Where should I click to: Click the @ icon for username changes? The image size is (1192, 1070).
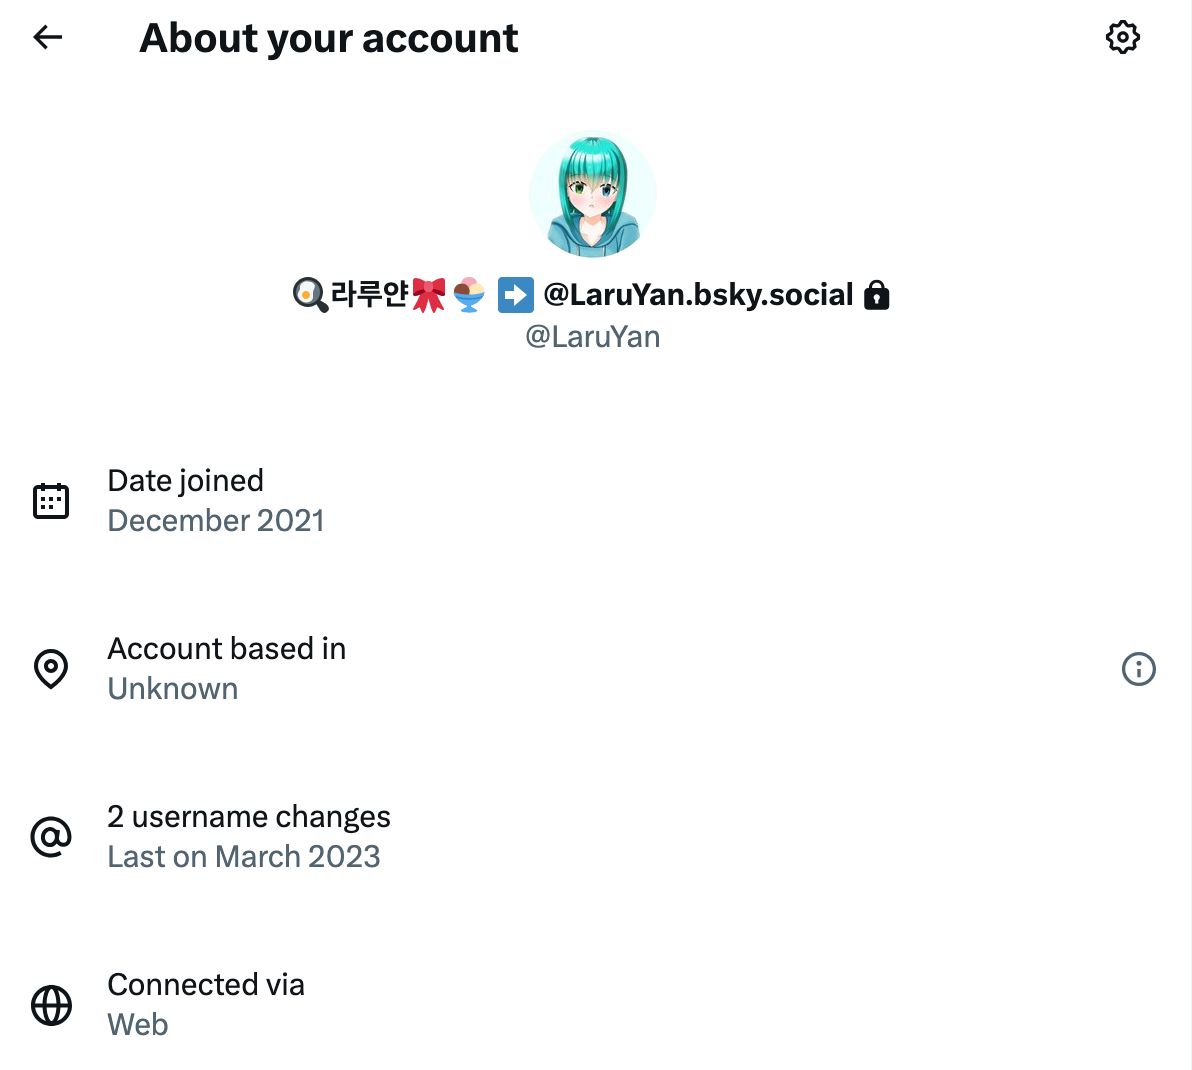point(51,837)
